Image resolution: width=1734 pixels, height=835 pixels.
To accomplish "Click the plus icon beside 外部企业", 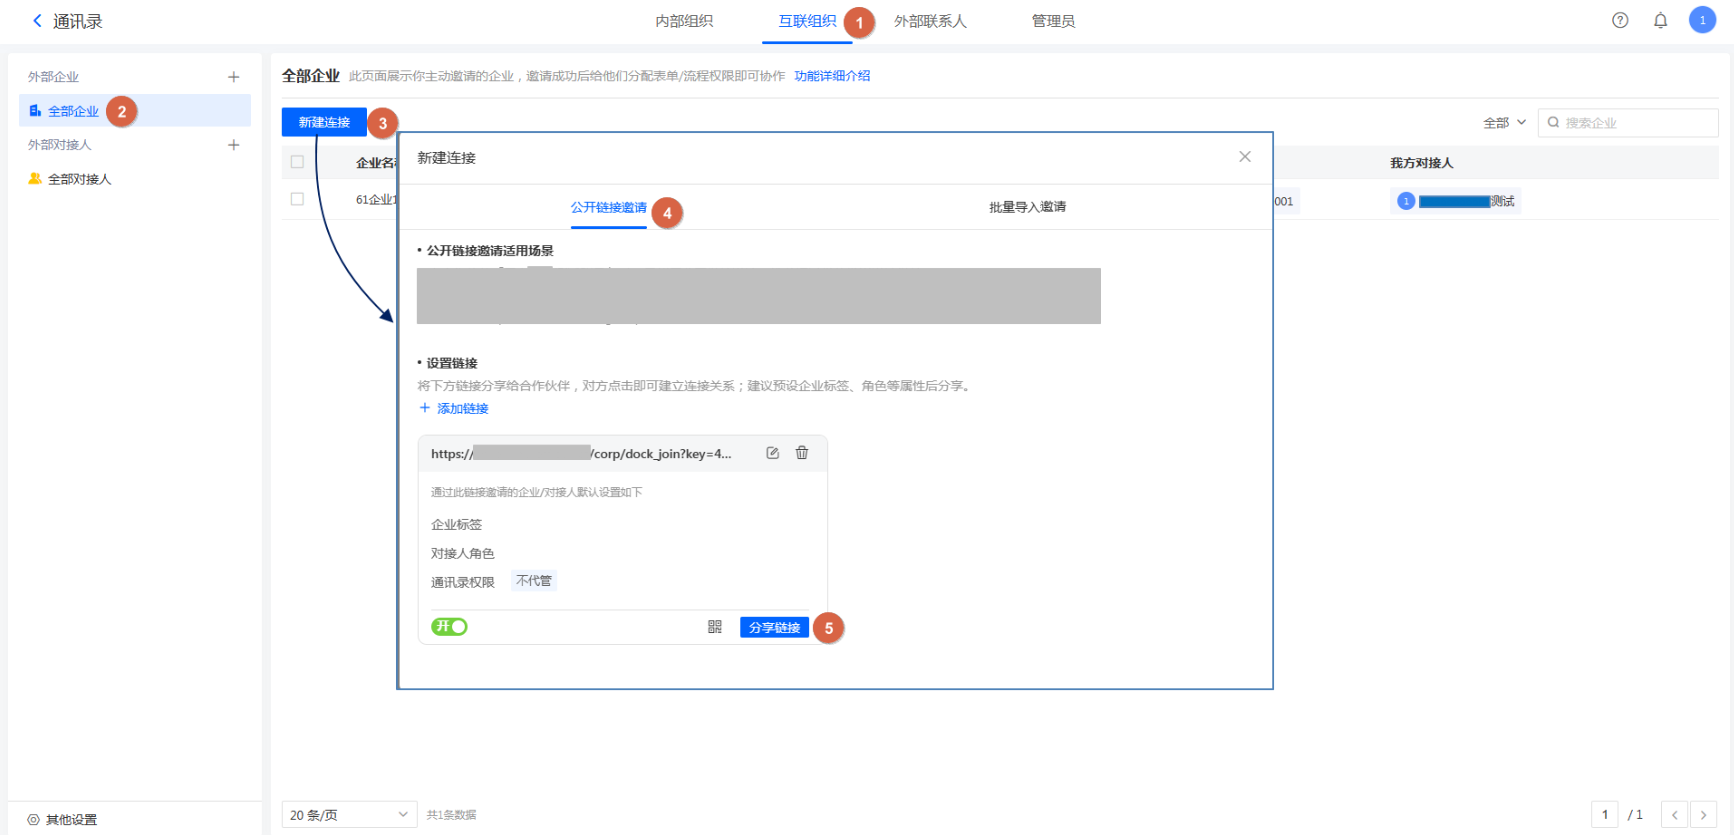I will click(x=233, y=77).
